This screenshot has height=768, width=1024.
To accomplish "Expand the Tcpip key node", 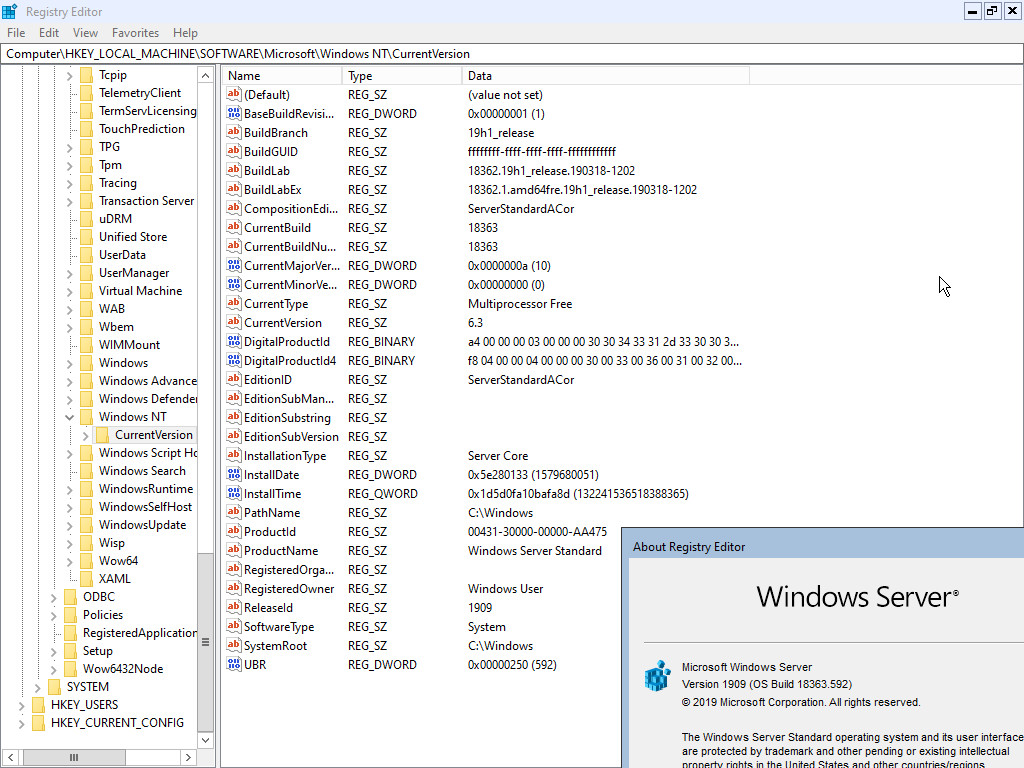I will point(69,75).
